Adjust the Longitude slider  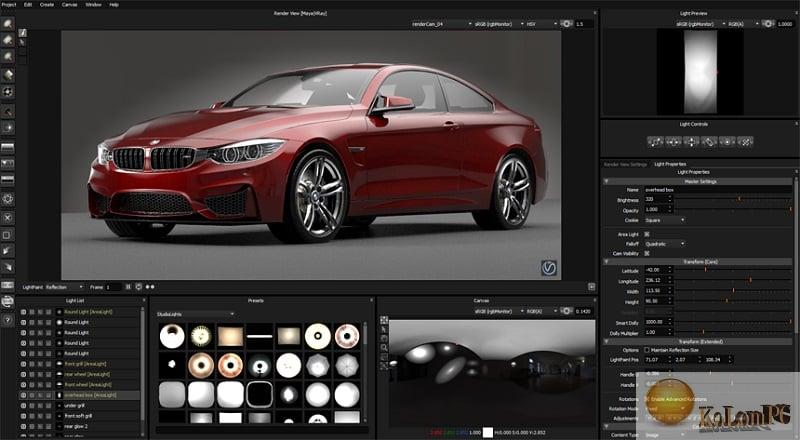733,280
